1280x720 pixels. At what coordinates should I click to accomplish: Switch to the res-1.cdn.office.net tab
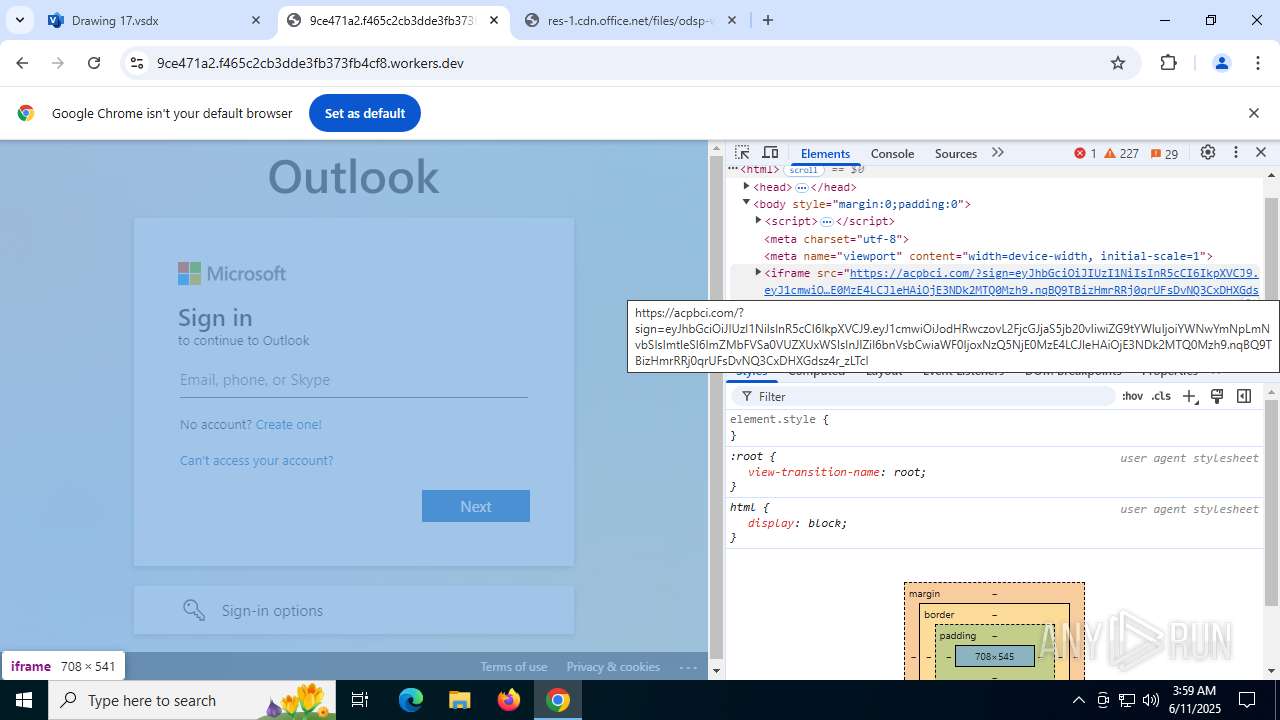pyautogui.click(x=630, y=20)
